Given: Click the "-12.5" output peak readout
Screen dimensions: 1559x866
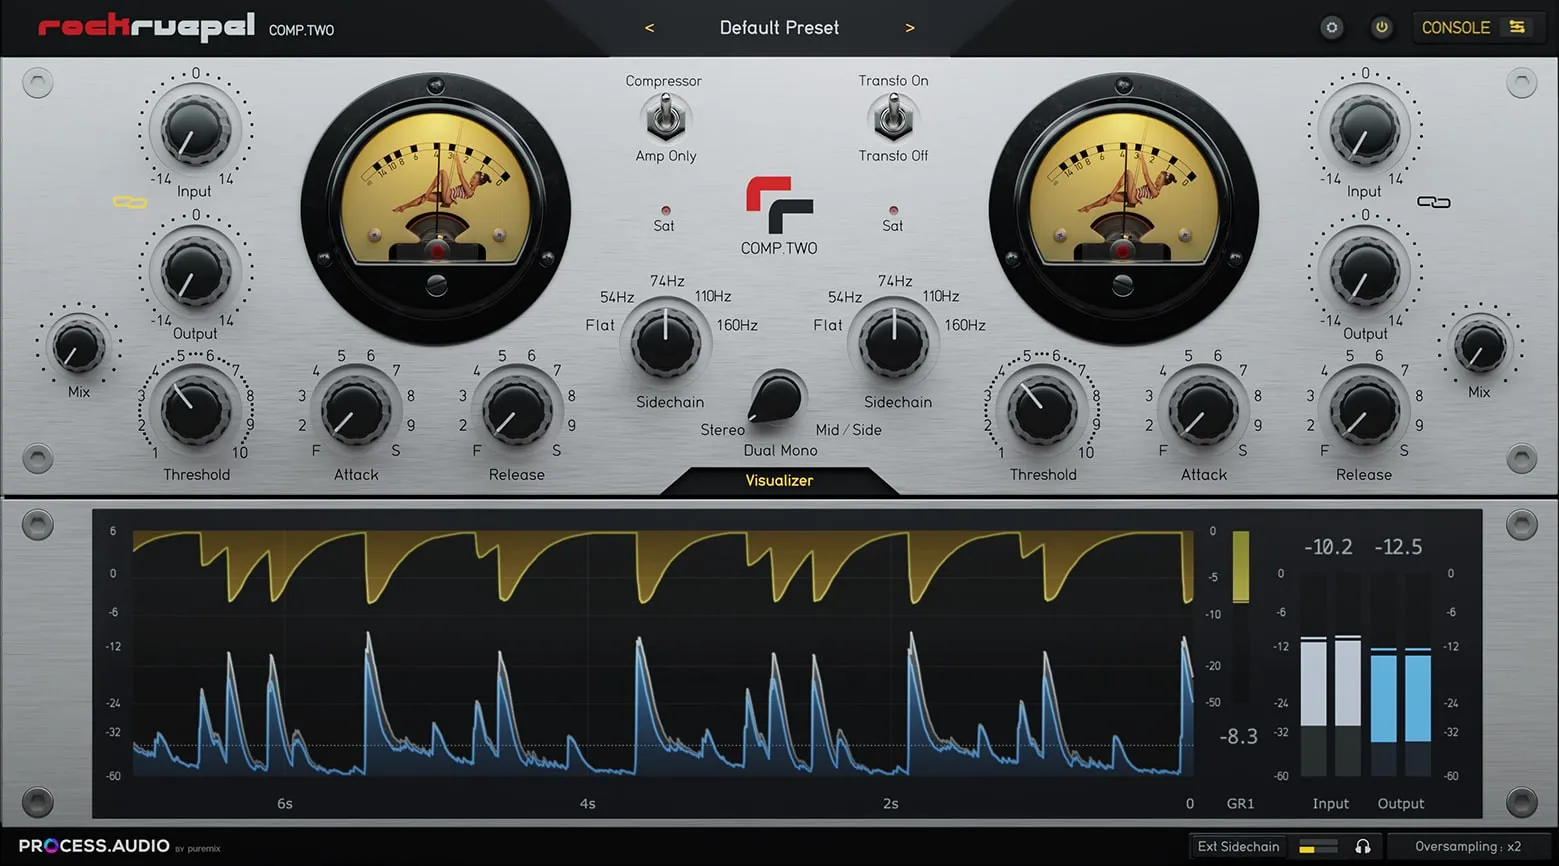Looking at the screenshot, I should coord(1398,547).
